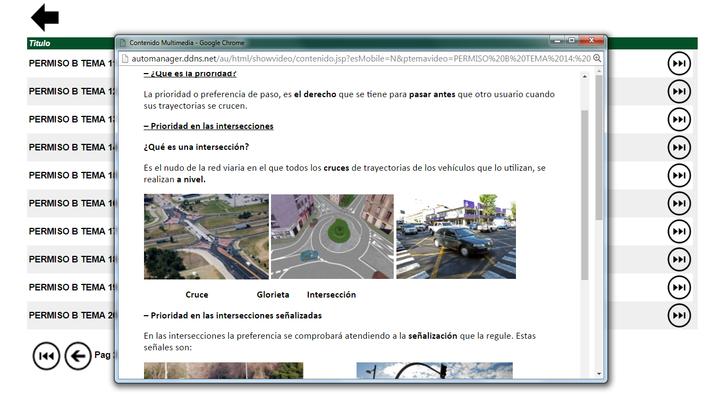This screenshot has height=420, width=720.
Task: Minimize the Contenido Multimedia window
Action: tap(557, 41)
